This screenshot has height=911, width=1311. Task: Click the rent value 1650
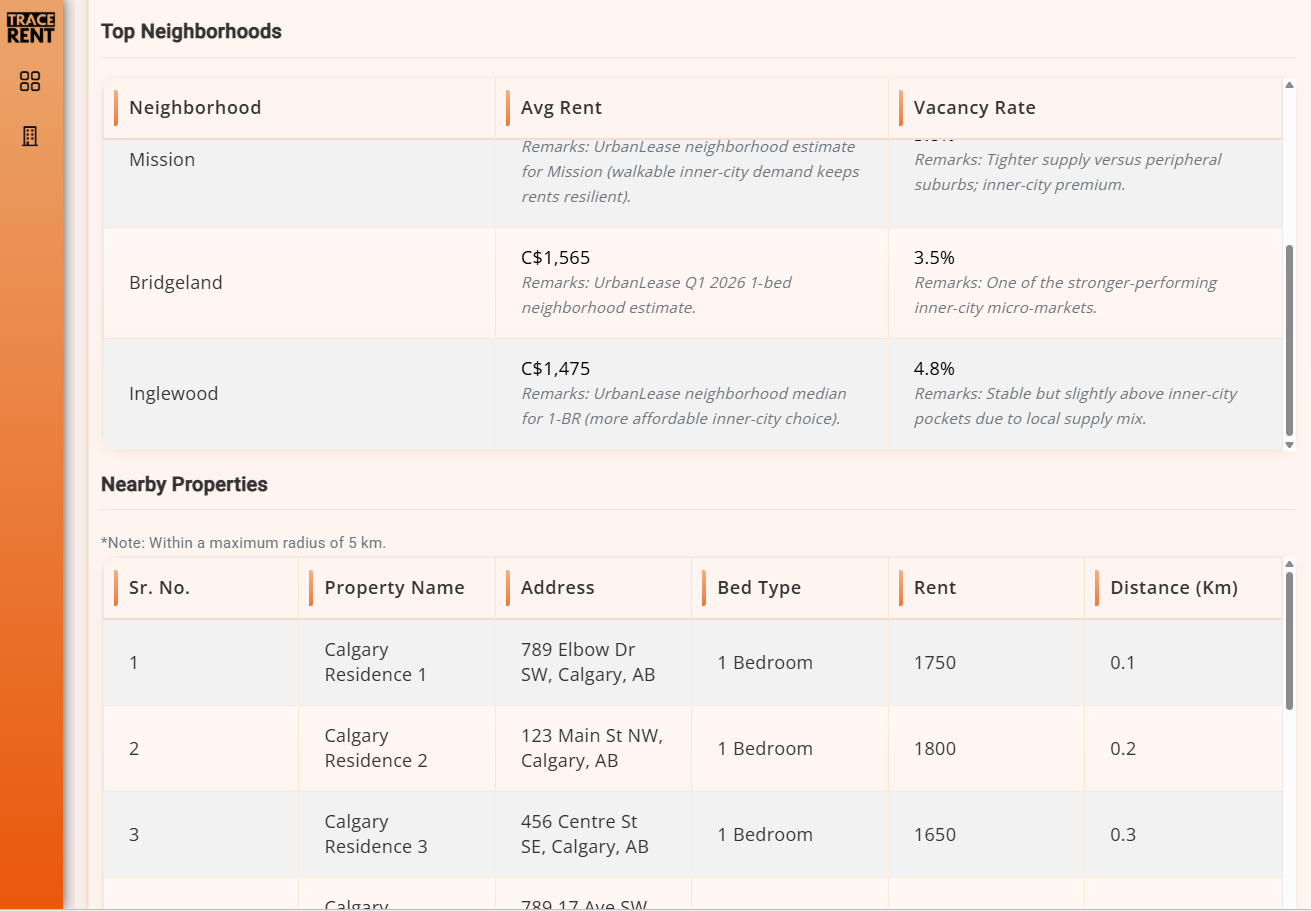pyautogui.click(x=935, y=835)
